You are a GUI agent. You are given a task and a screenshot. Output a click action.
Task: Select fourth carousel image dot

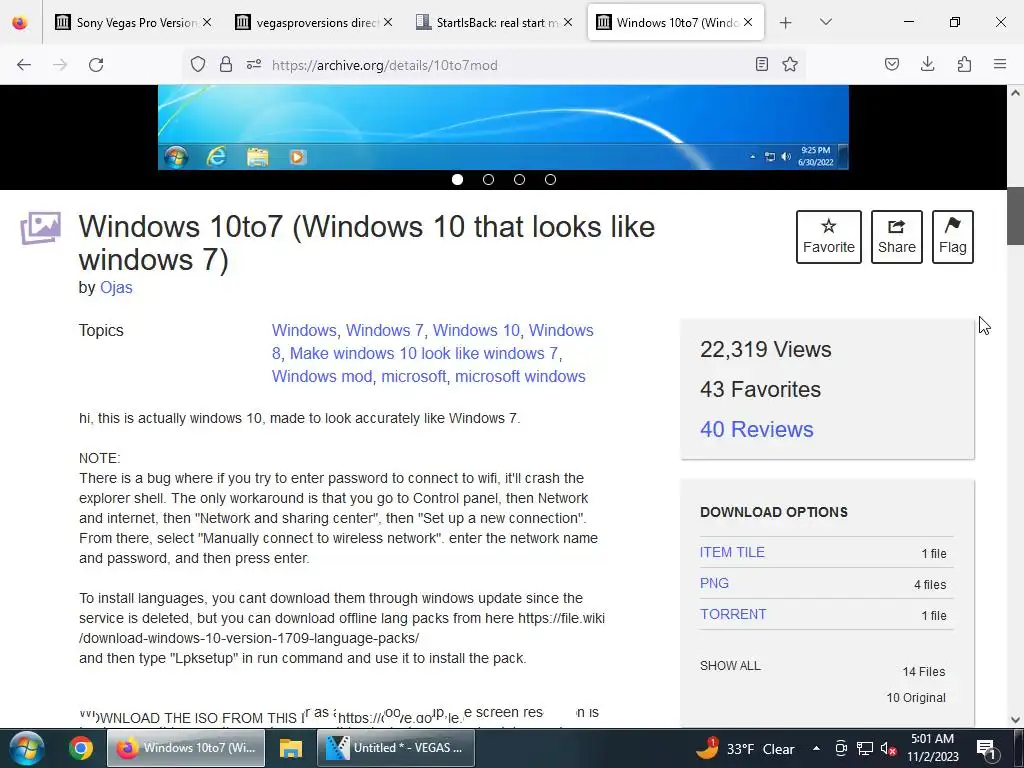coord(551,180)
